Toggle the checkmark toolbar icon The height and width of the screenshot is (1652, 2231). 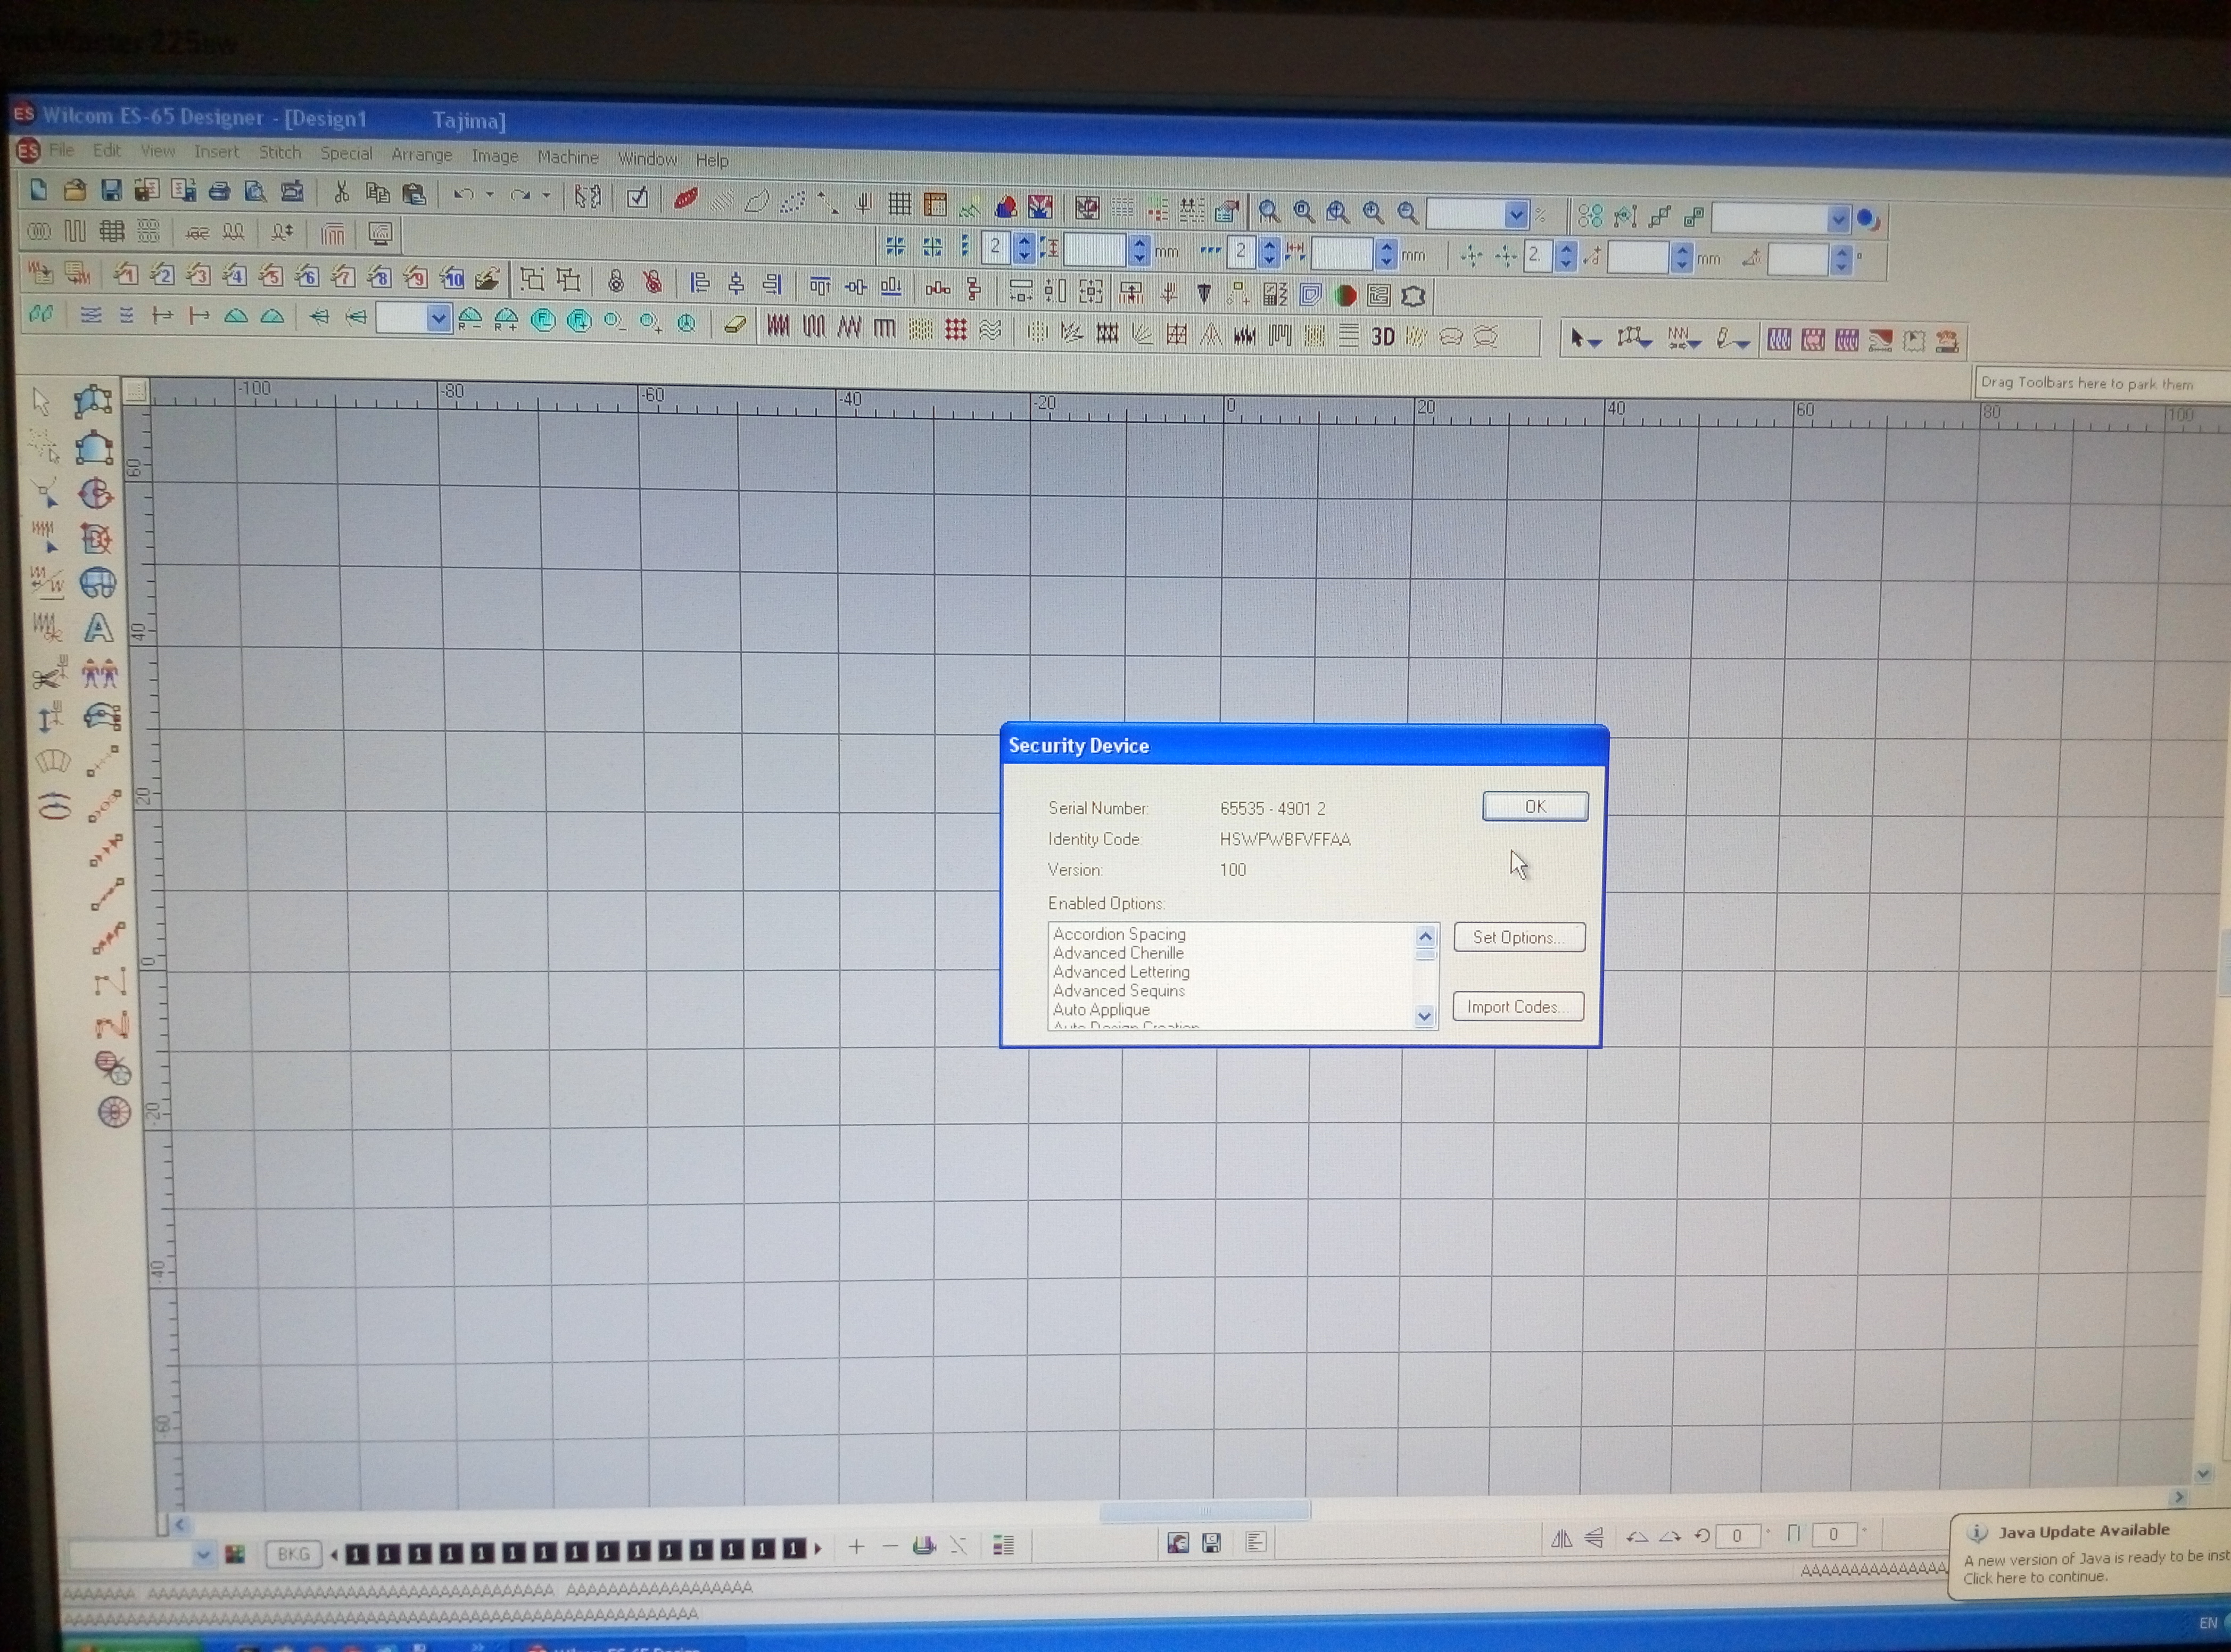point(637,198)
